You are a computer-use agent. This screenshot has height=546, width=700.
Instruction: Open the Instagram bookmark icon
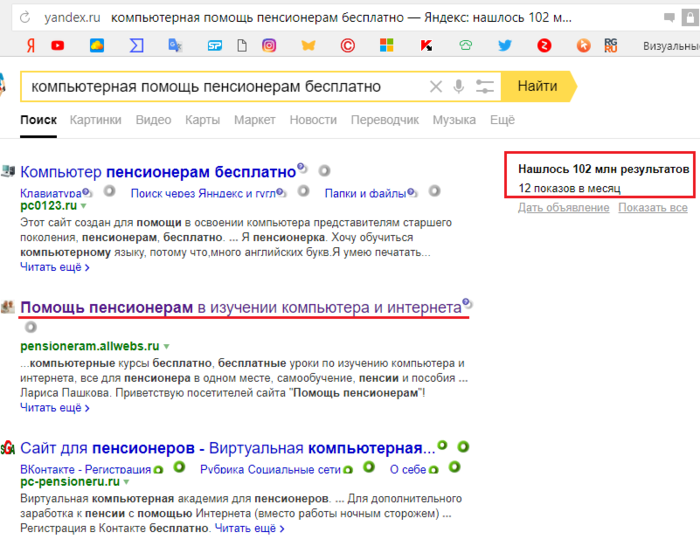[x=269, y=46]
